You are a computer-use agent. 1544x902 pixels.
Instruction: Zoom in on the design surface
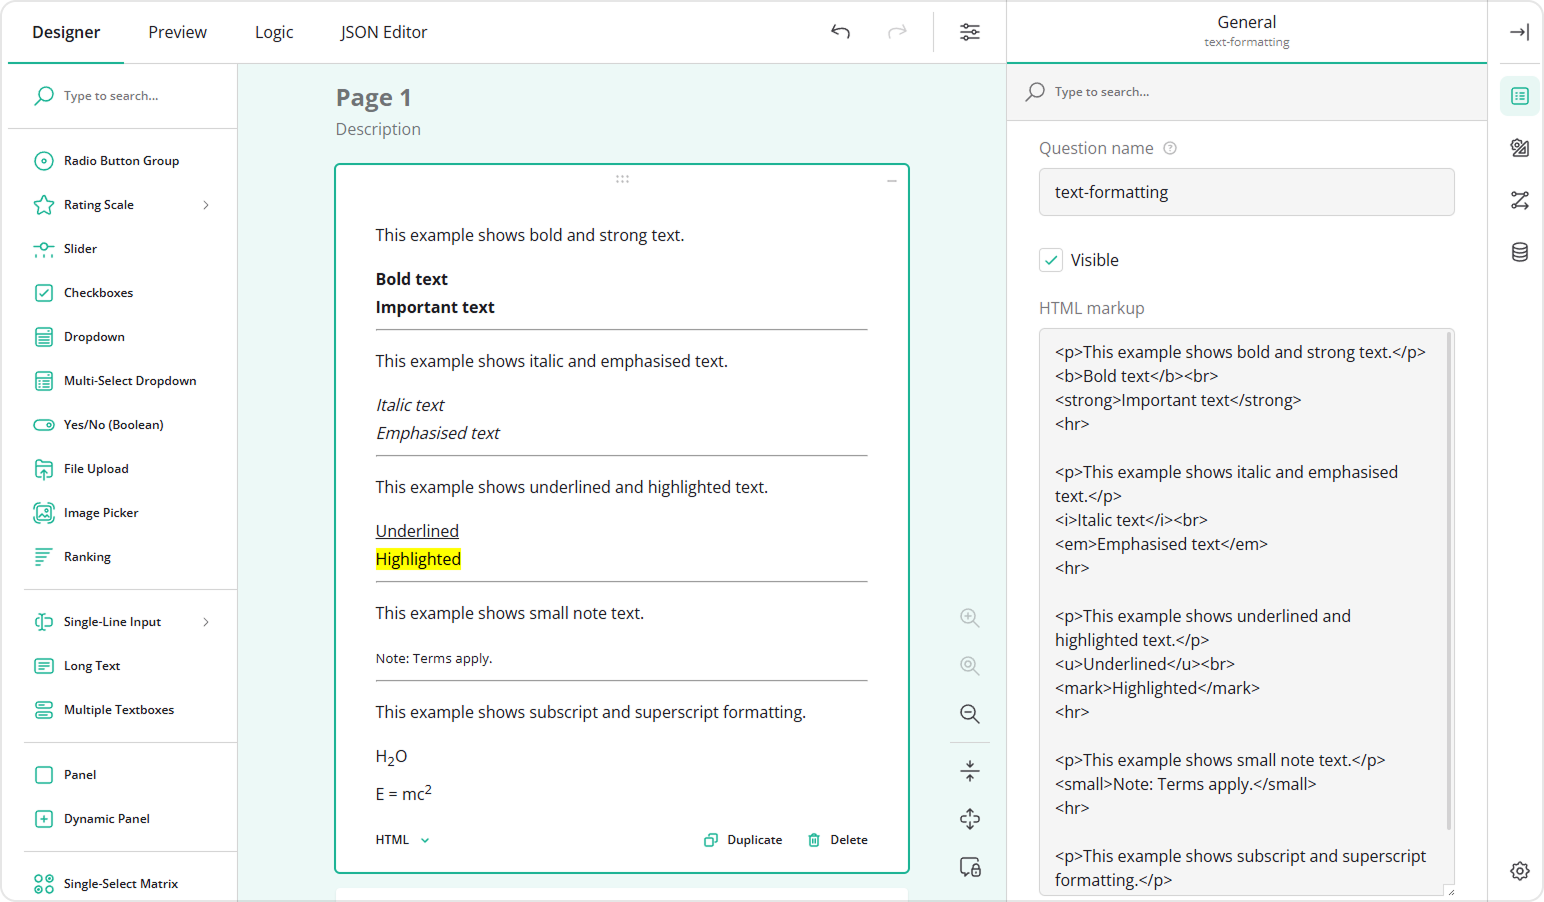[x=969, y=618]
